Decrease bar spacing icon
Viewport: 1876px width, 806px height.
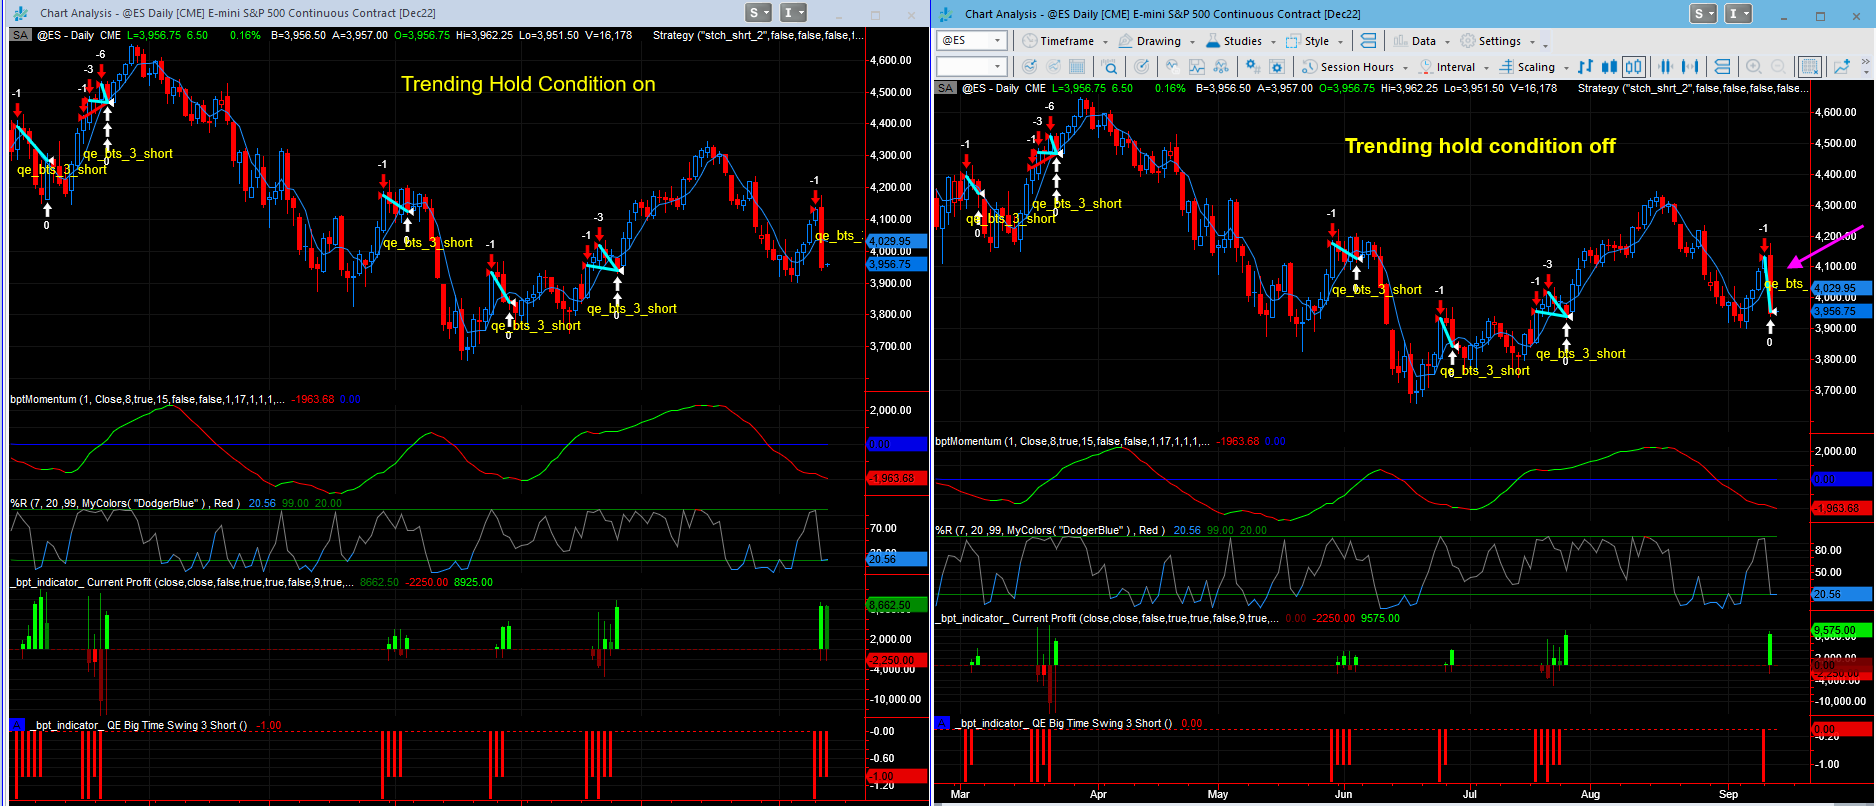1665,67
